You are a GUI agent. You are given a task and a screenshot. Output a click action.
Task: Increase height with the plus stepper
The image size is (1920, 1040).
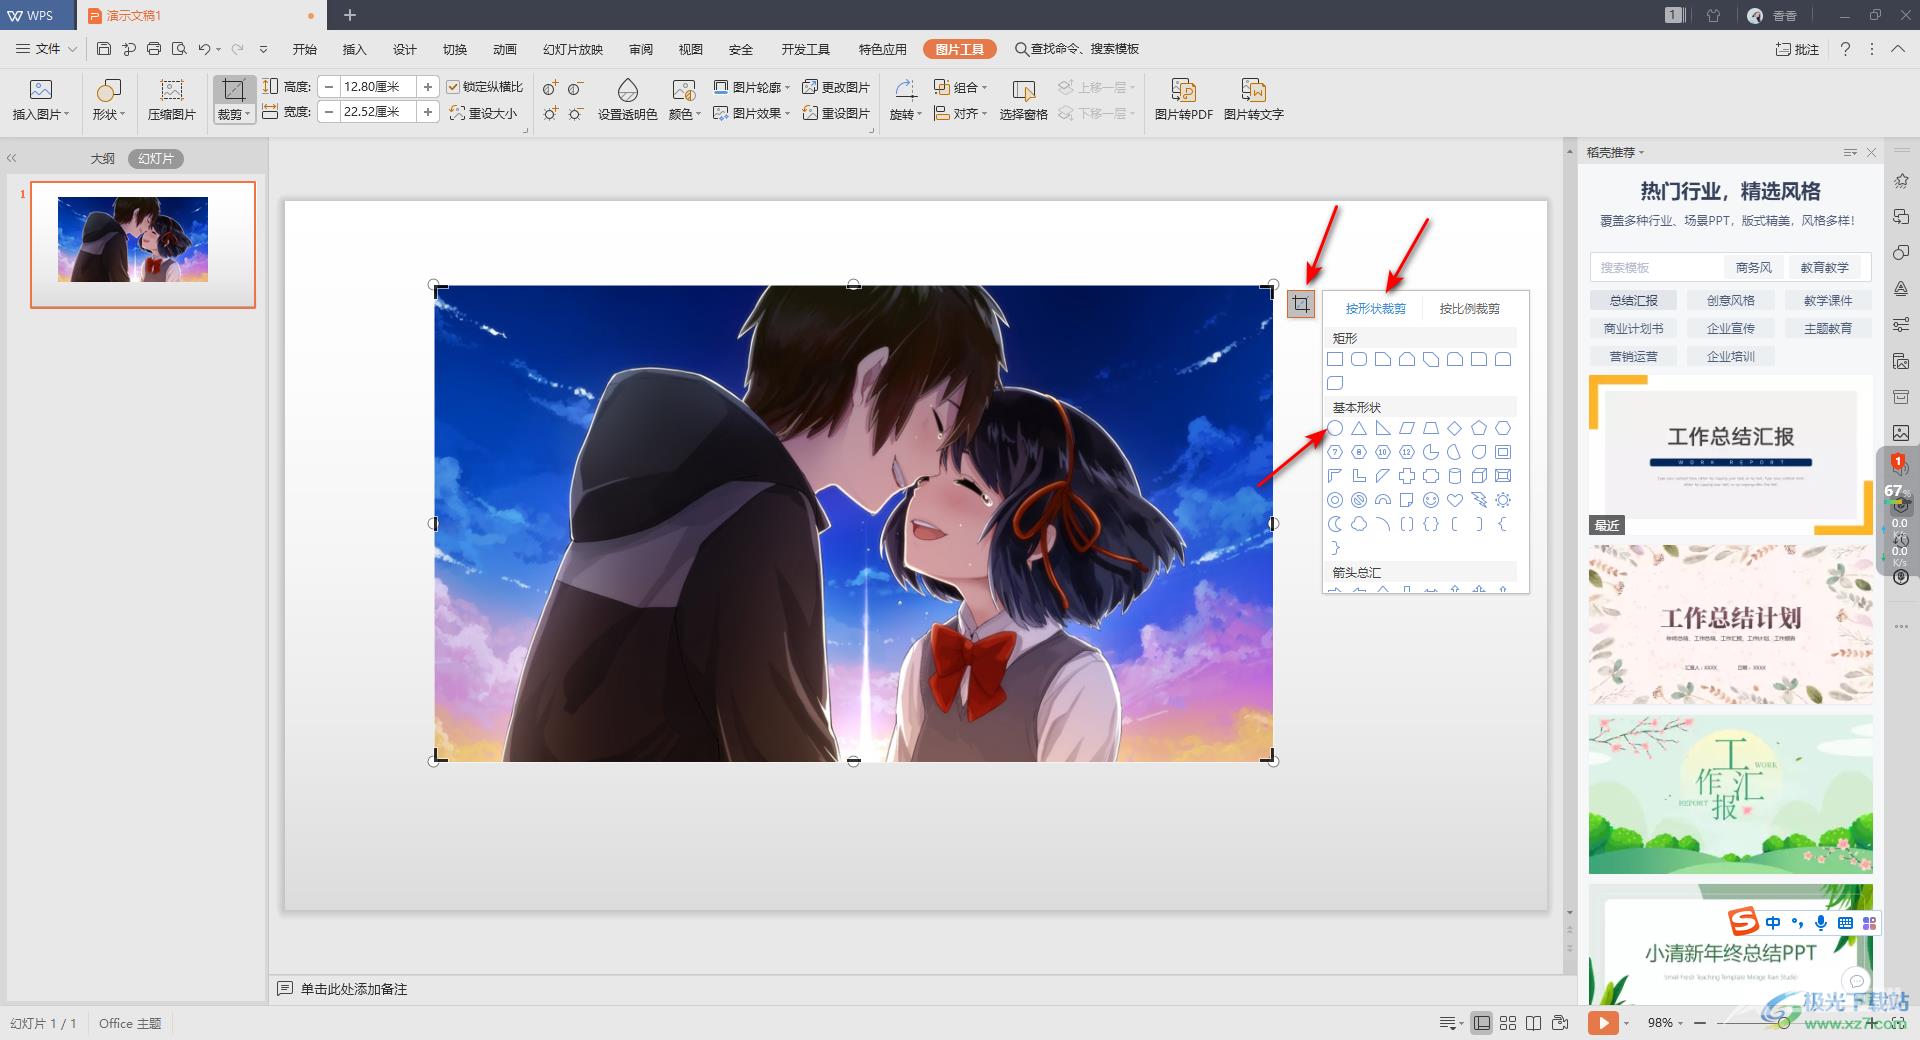[x=428, y=87]
